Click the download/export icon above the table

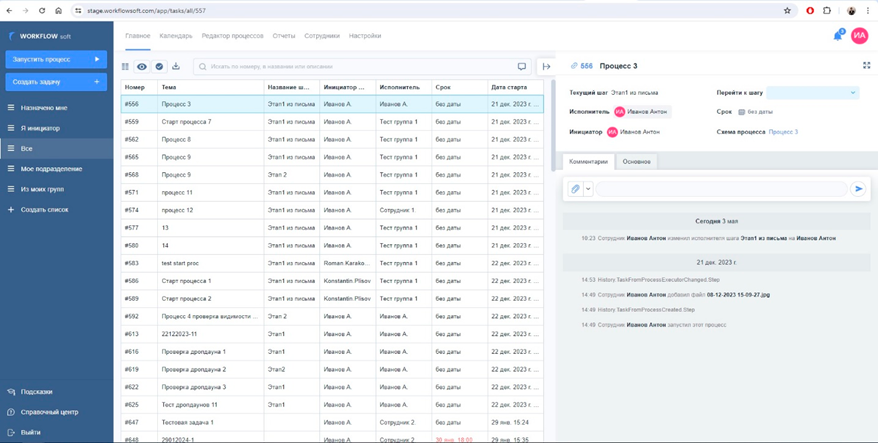176,67
